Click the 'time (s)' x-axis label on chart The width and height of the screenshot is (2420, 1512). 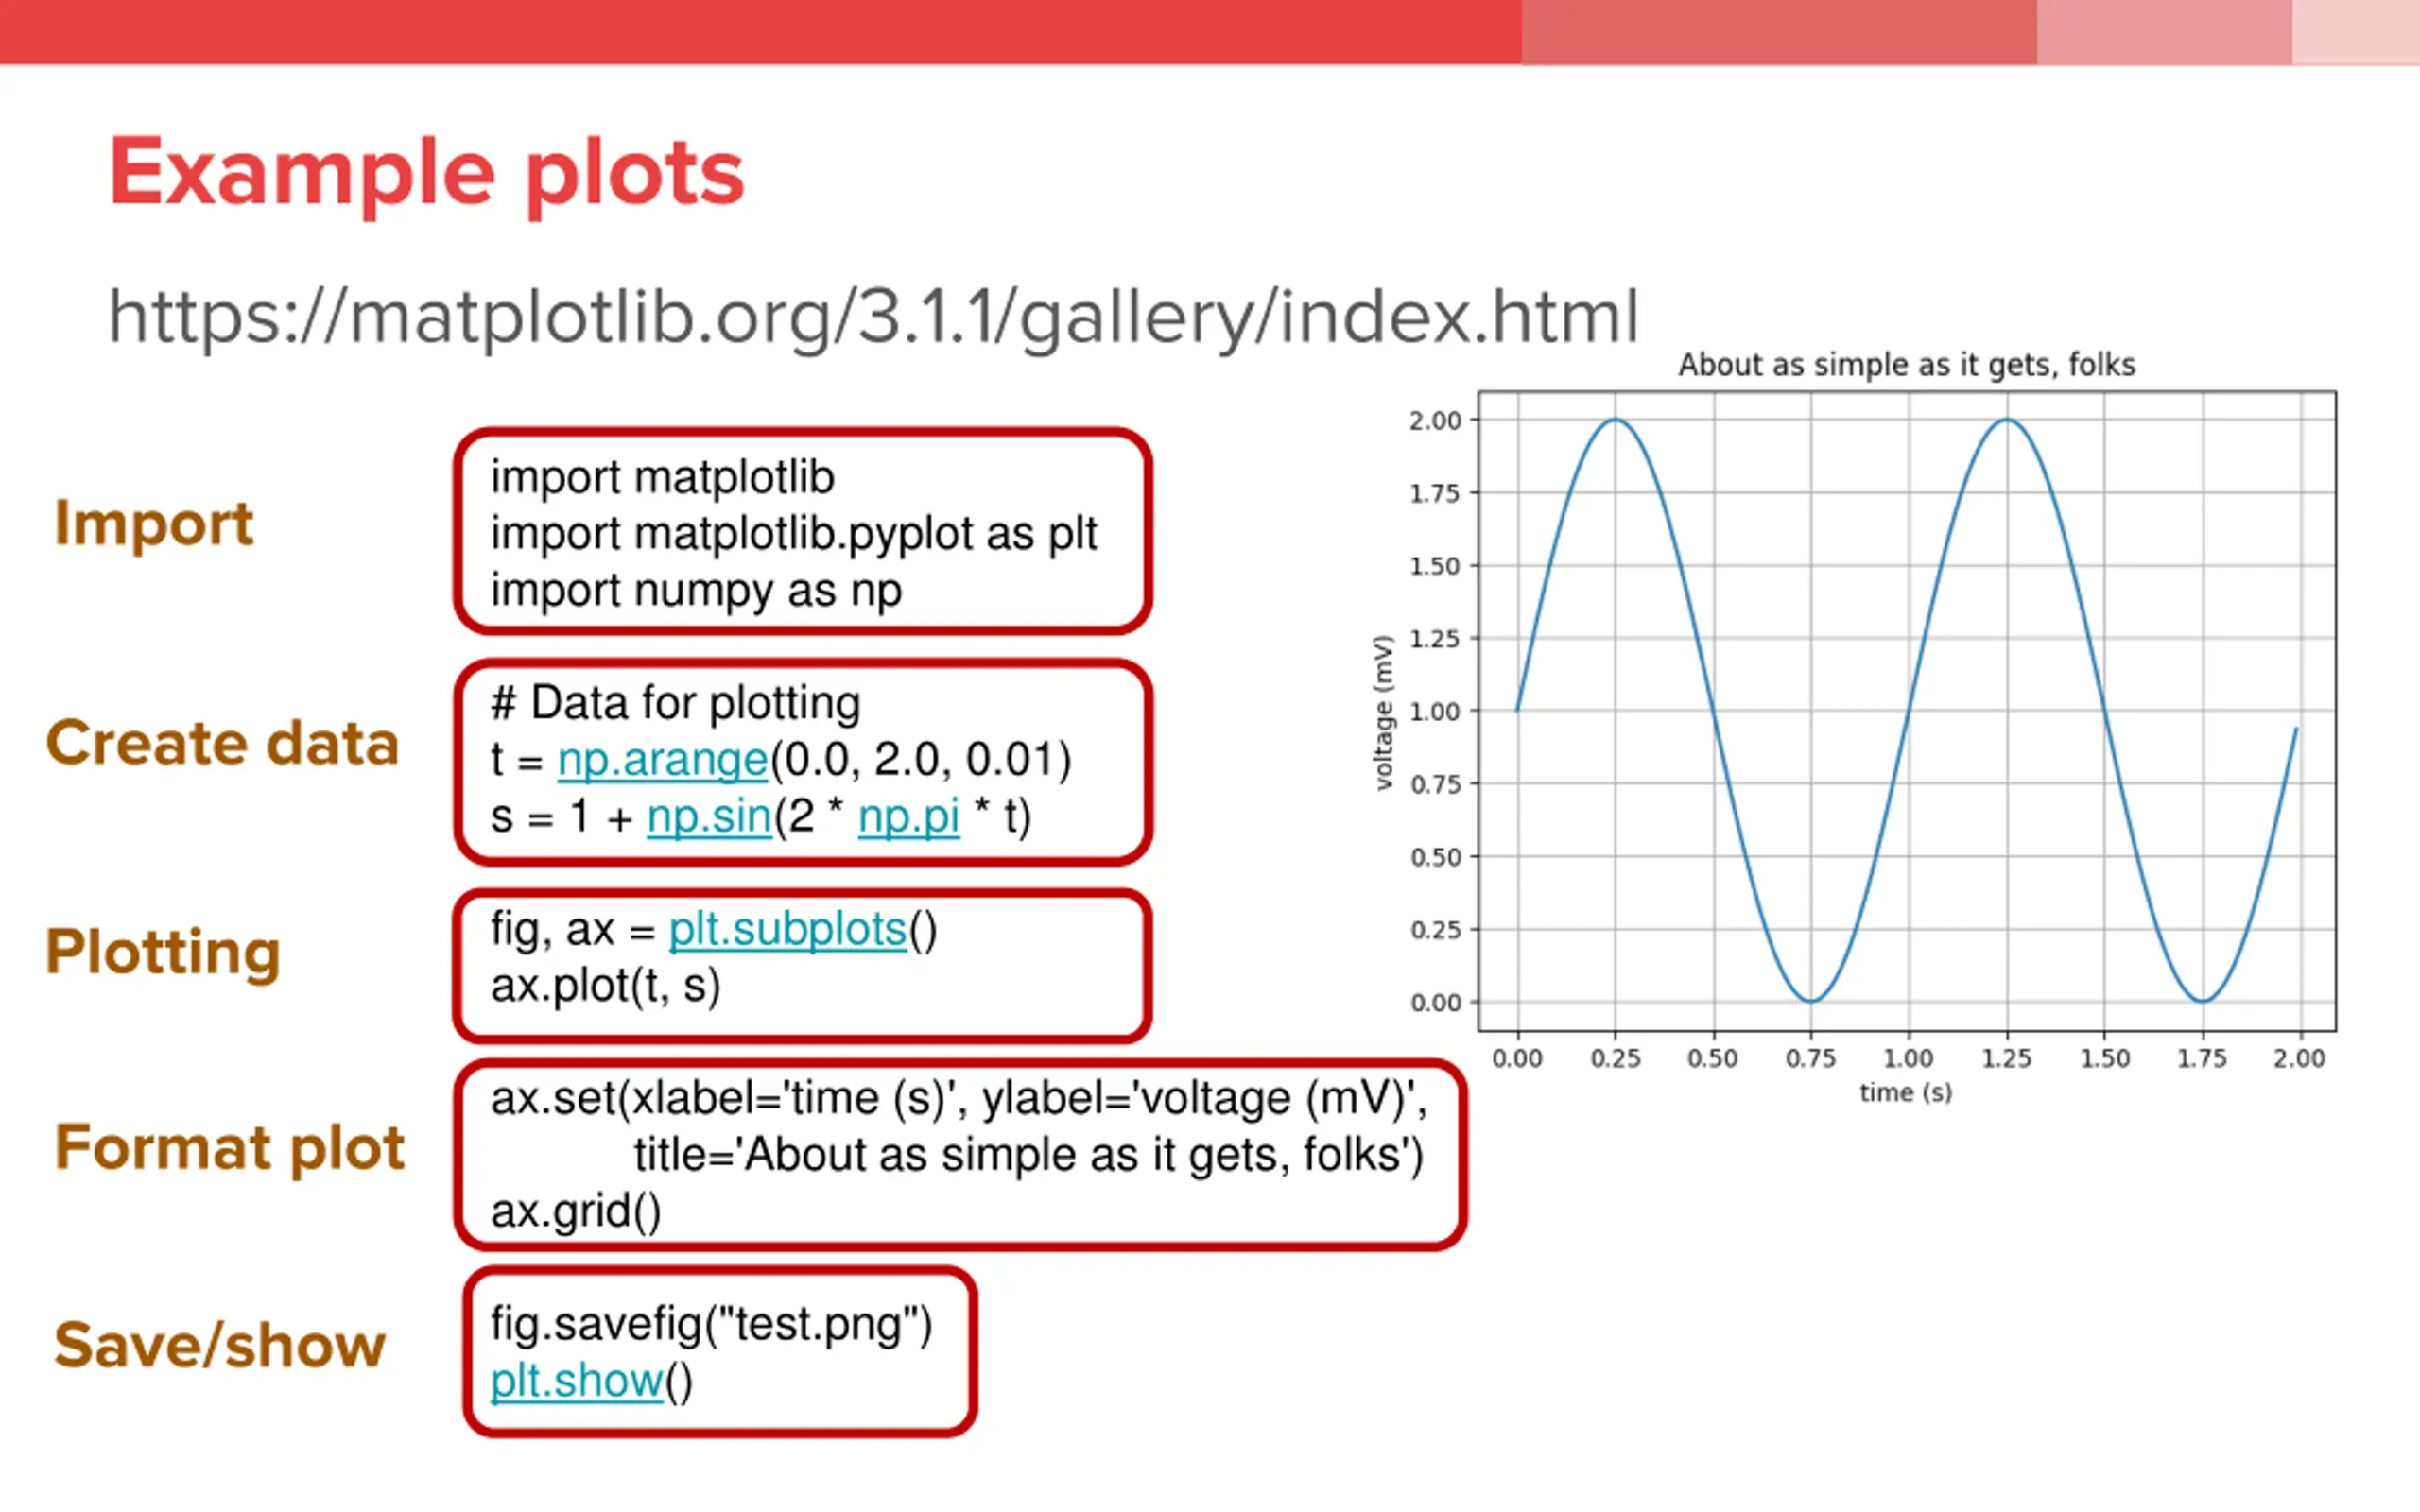point(1906,1092)
